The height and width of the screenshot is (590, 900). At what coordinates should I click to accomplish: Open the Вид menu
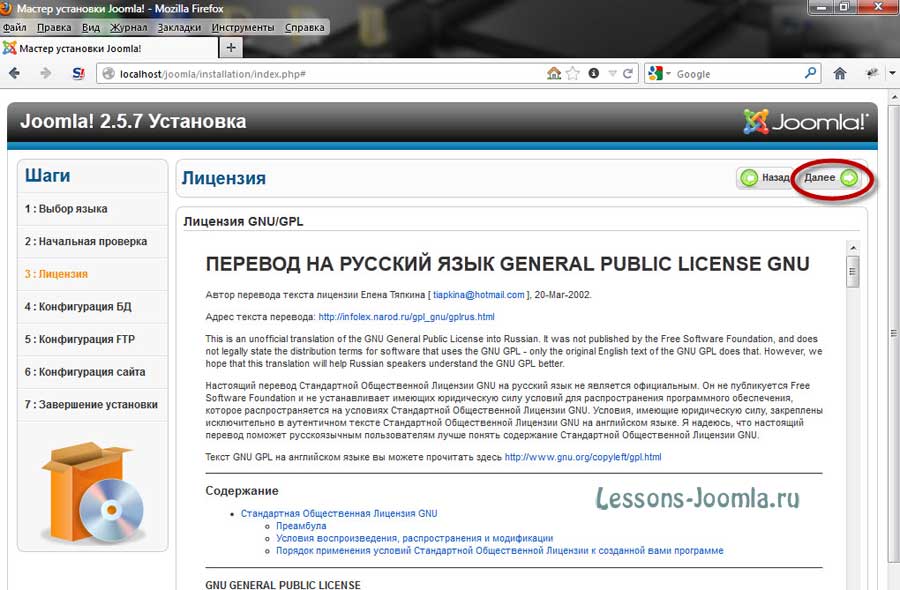pos(91,27)
